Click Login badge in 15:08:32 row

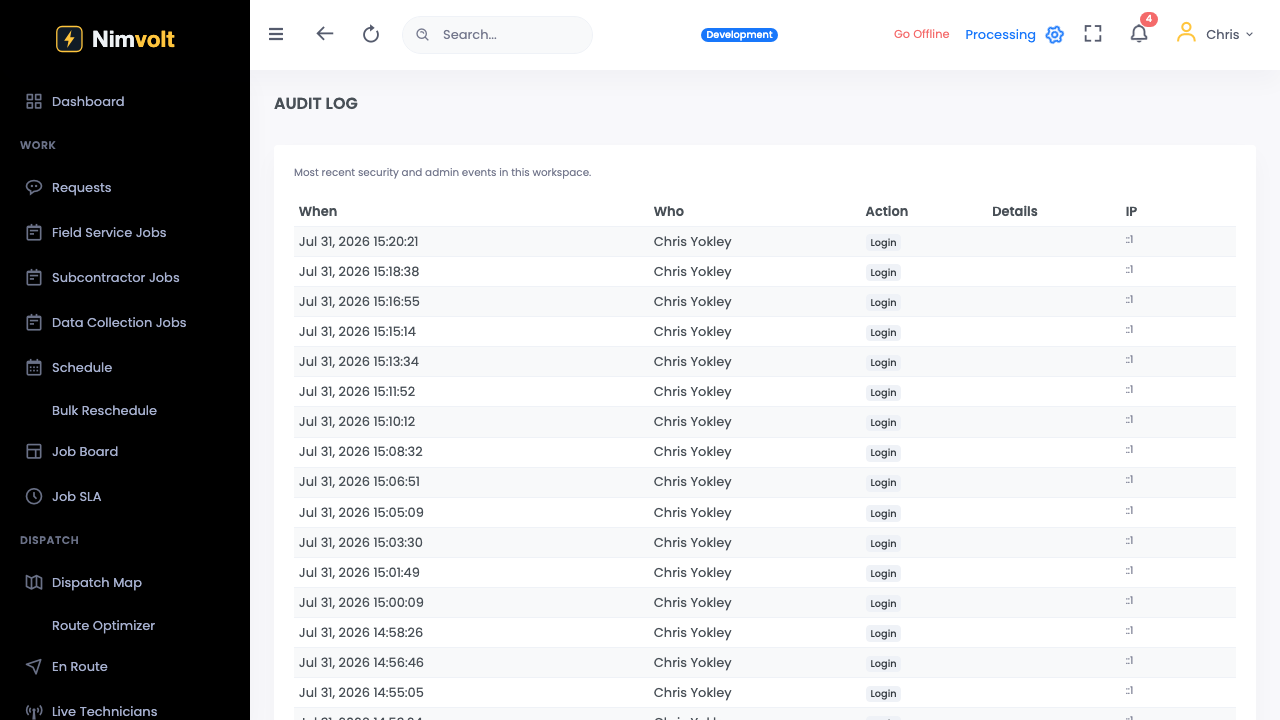click(883, 452)
